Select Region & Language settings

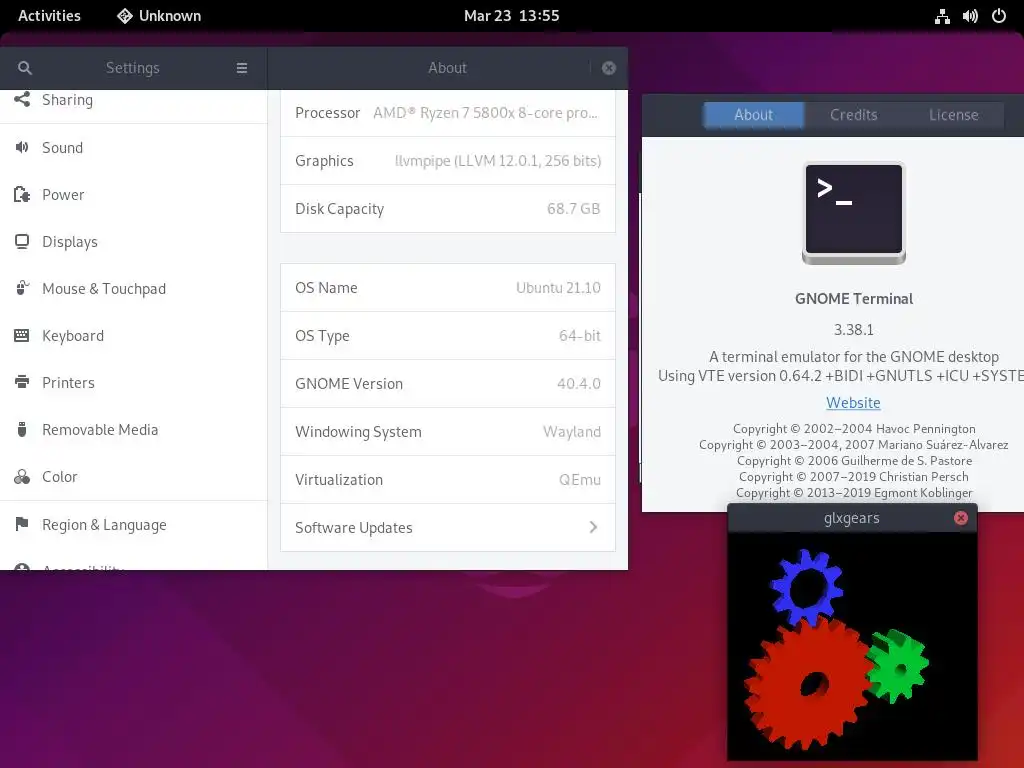(x=133, y=525)
